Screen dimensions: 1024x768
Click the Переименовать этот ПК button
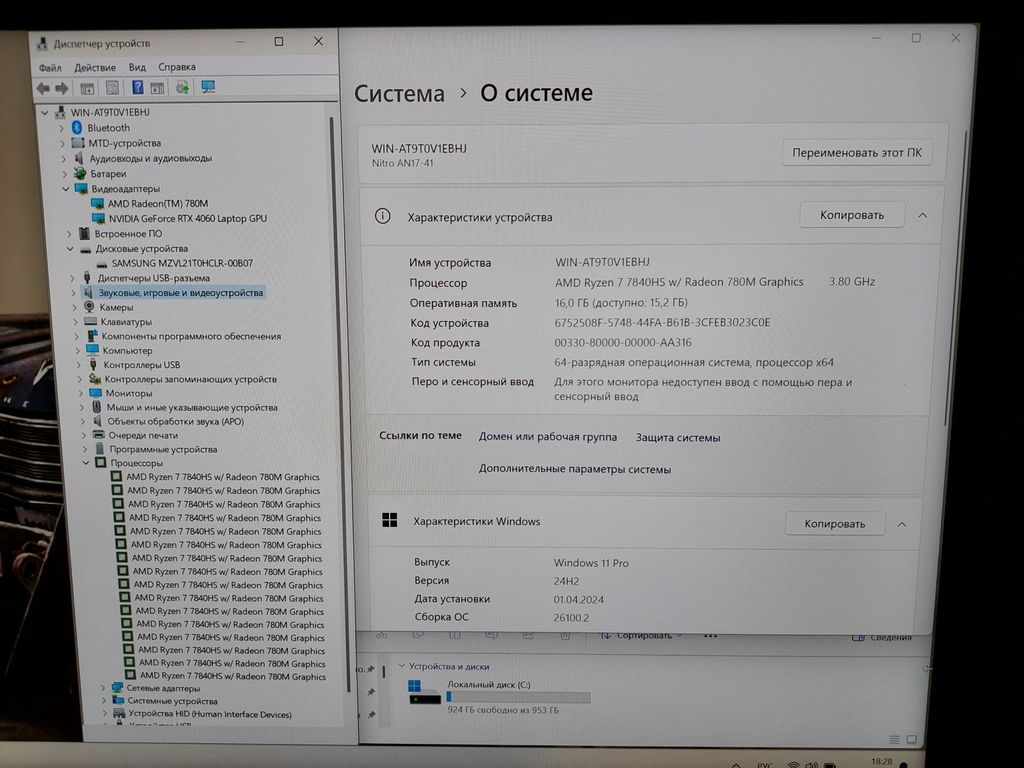pyautogui.click(x=857, y=153)
